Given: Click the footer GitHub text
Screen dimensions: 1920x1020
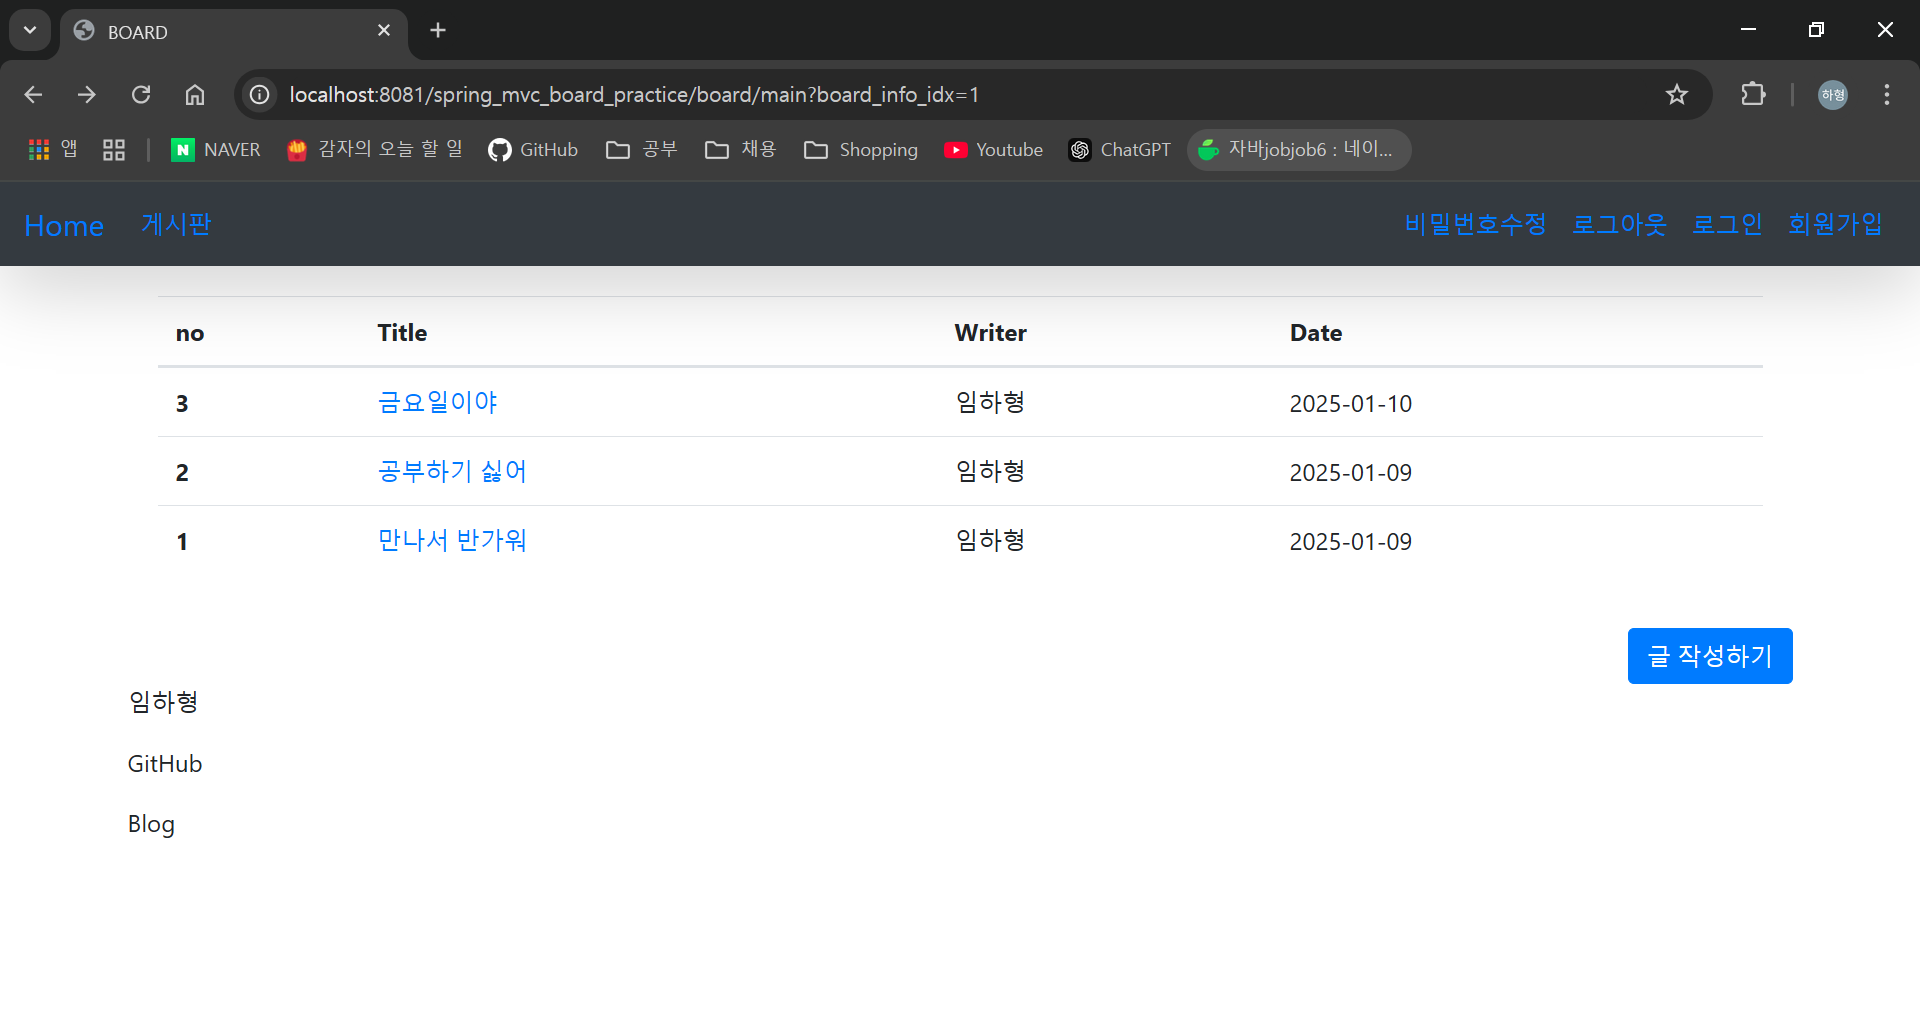Looking at the screenshot, I should pyautogui.click(x=165, y=764).
